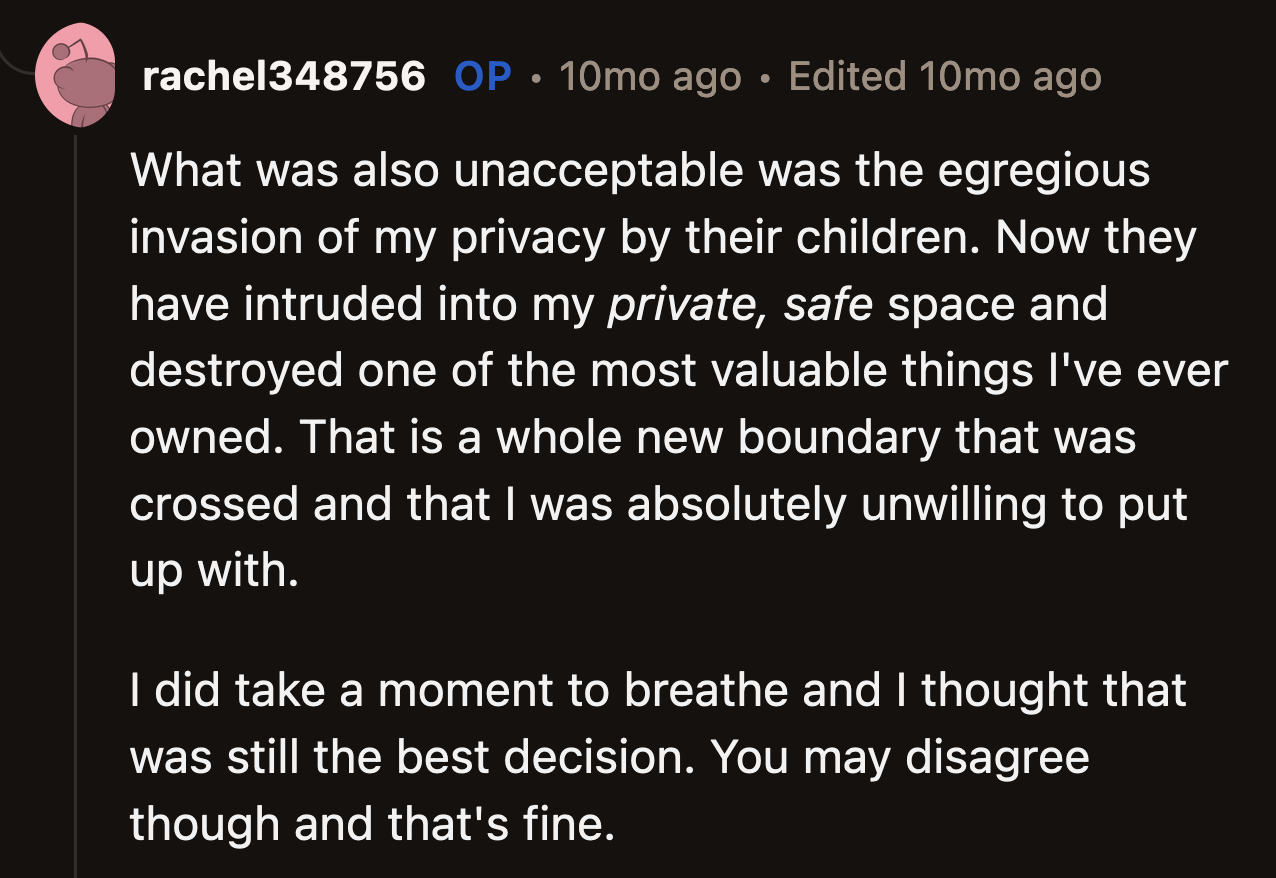Collapse the comment thread line
The height and width of the screenshot is (878, 1276).
point(75,500)
